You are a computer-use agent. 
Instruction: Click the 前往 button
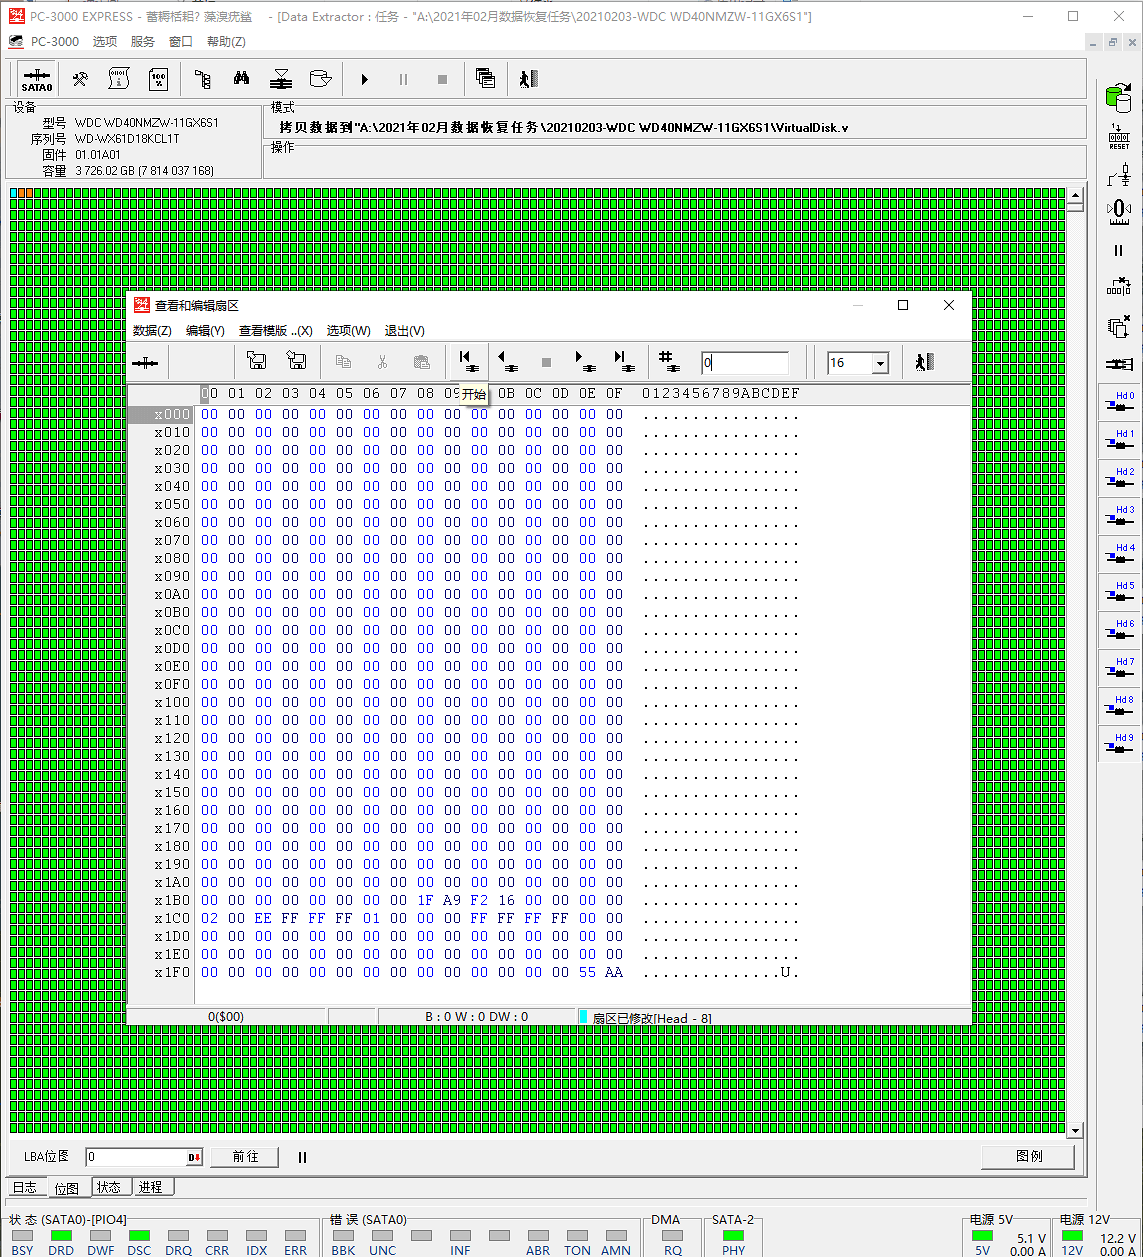click(x=245, y=1157)
